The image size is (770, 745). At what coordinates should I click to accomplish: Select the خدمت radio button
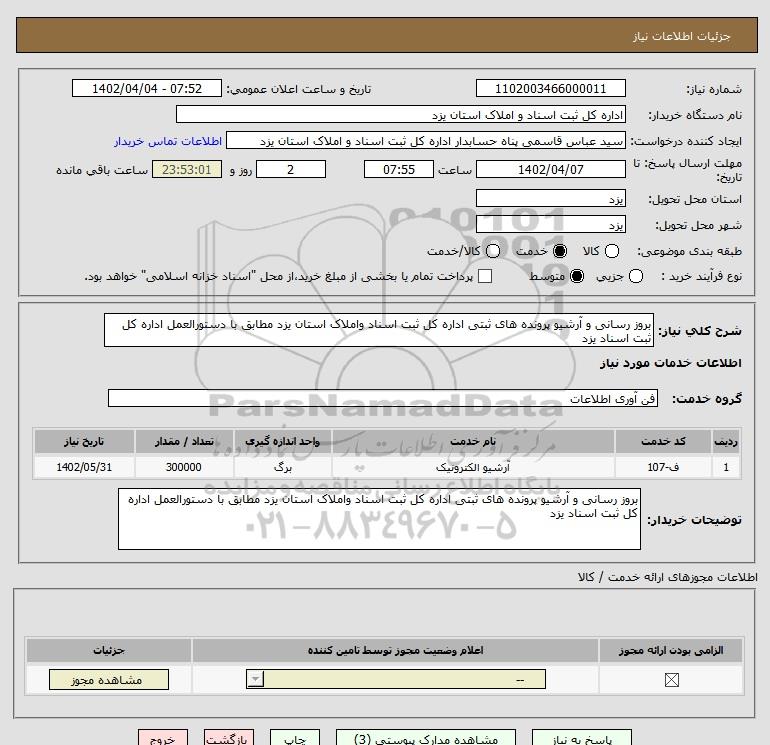click(x=559, y=251)
